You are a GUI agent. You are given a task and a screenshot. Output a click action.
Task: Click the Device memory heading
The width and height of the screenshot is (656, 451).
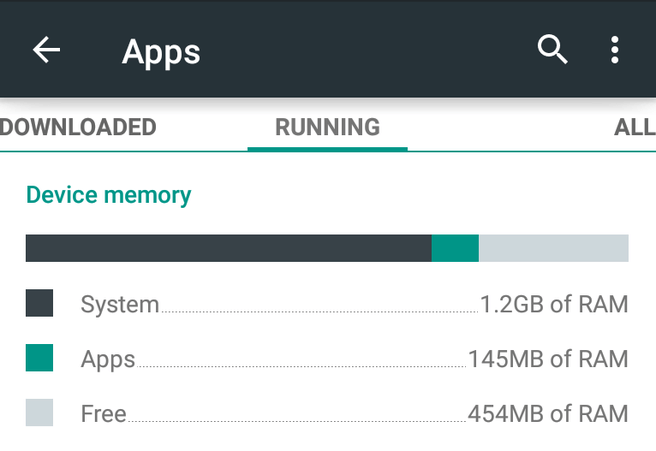coord(108,194)
